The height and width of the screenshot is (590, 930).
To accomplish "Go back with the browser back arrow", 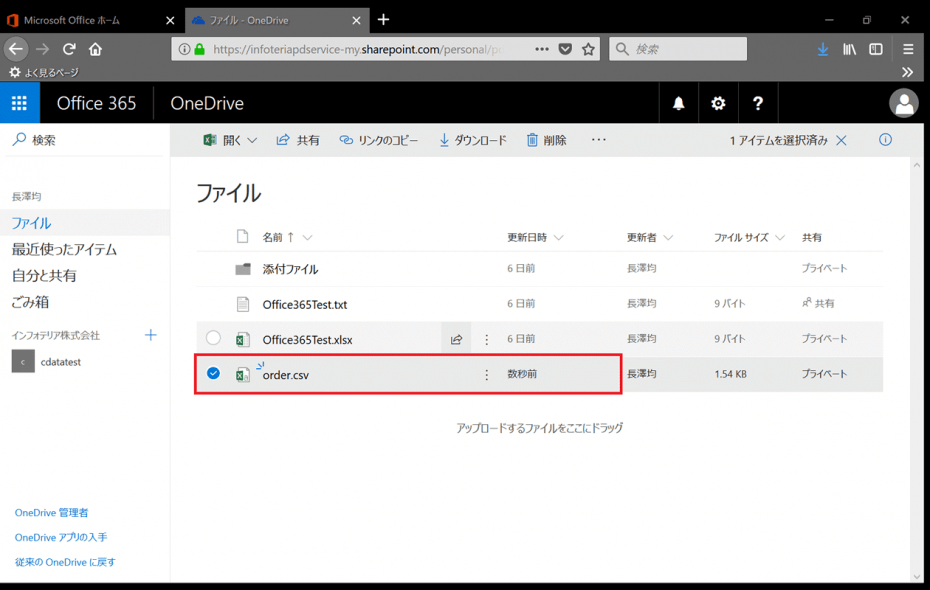I will coord(16,49).
